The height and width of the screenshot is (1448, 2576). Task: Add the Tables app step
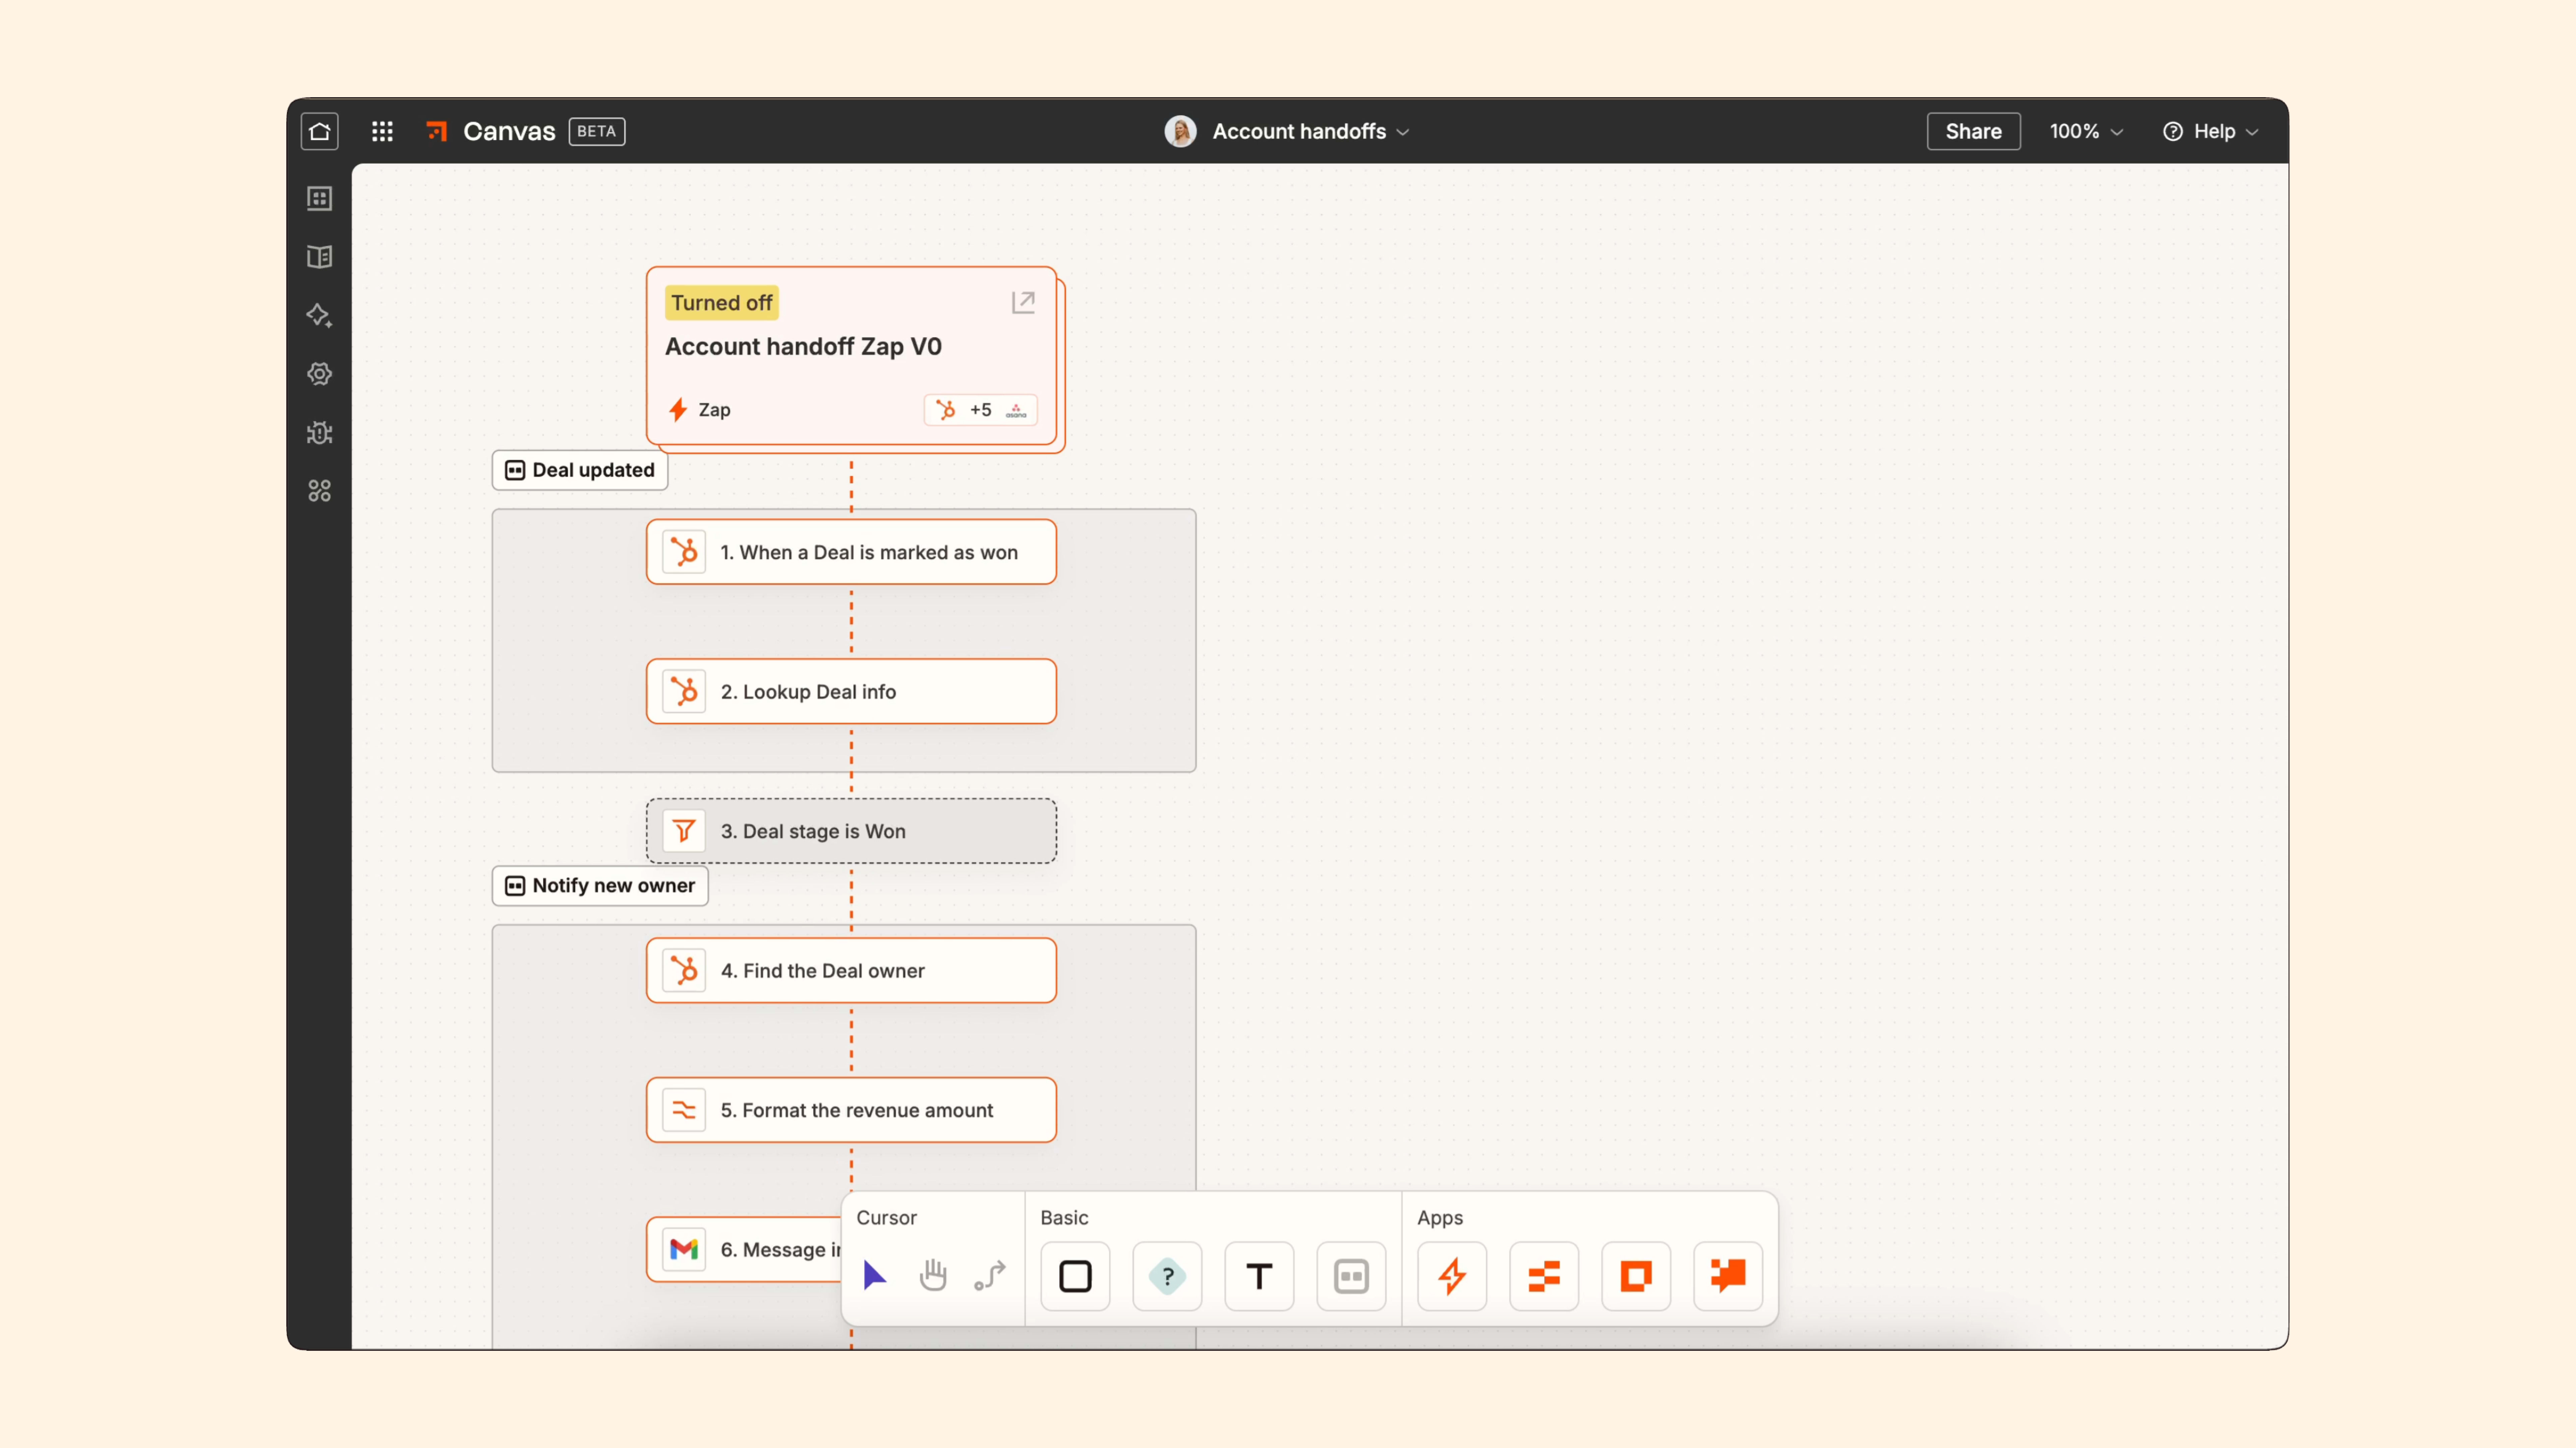point(1544,1276)
